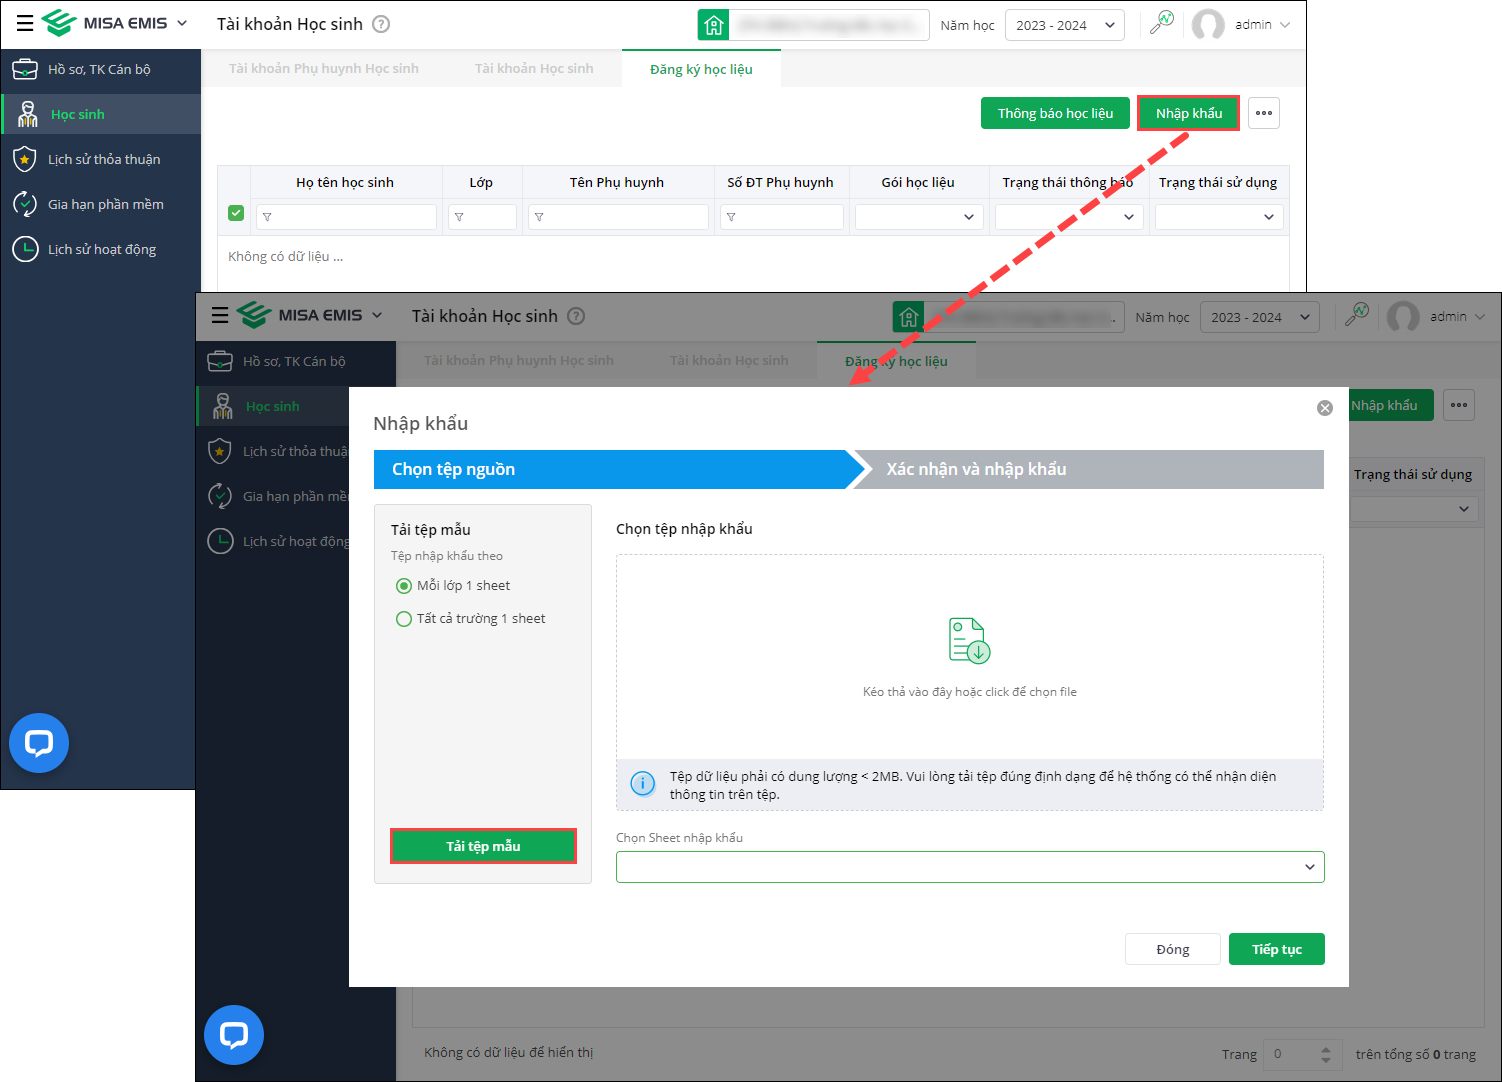Open the Năm học 2023 - 2024 dropdown, front window
This screenshot has height=1082, width=1502.
coord(1259,317)
